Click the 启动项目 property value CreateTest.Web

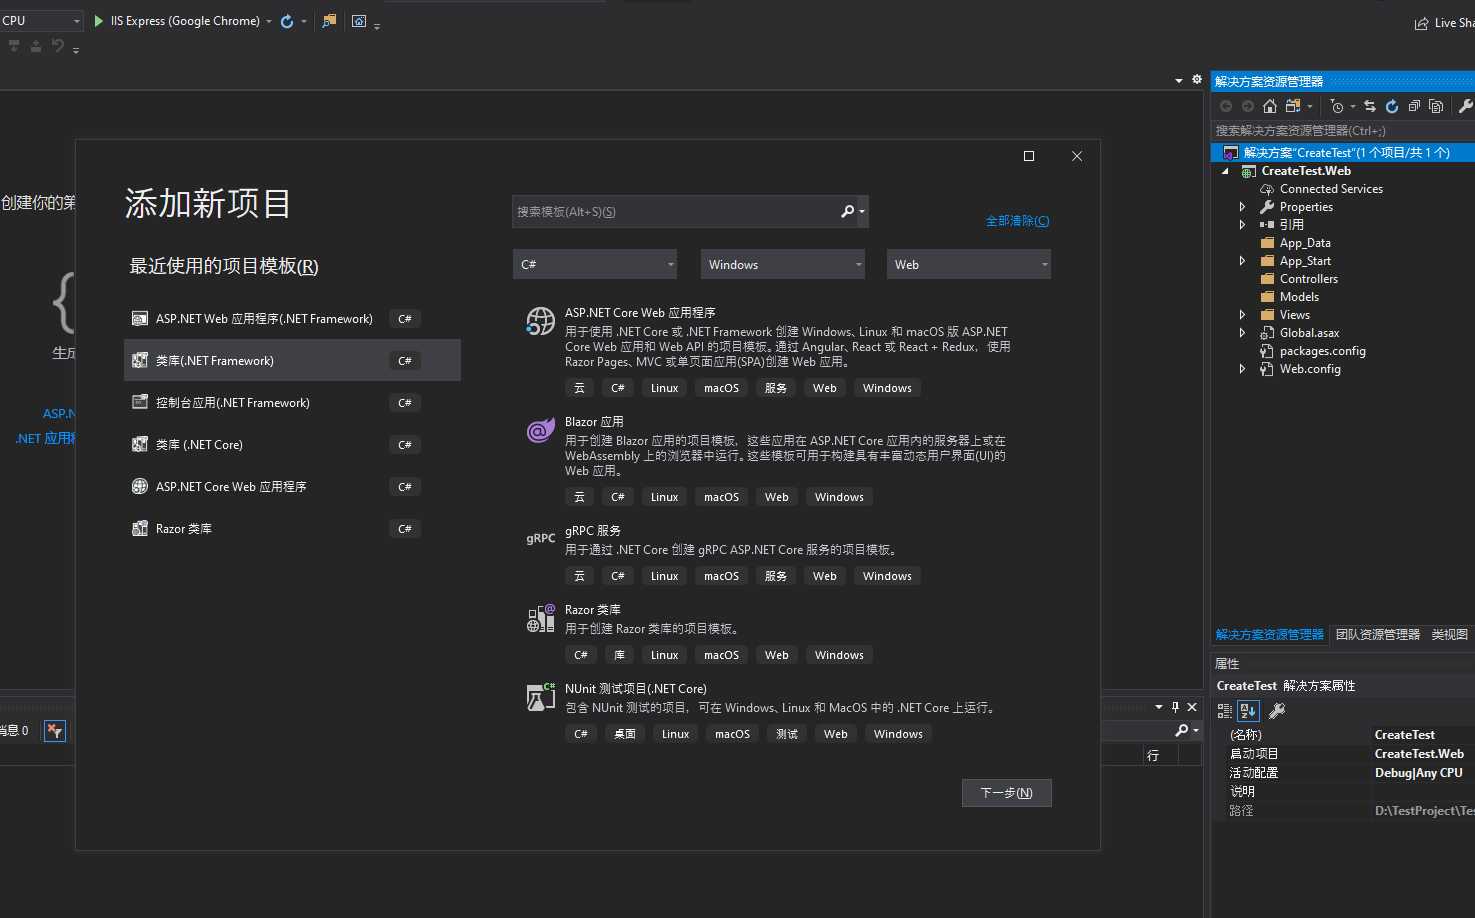(1419, 754)
